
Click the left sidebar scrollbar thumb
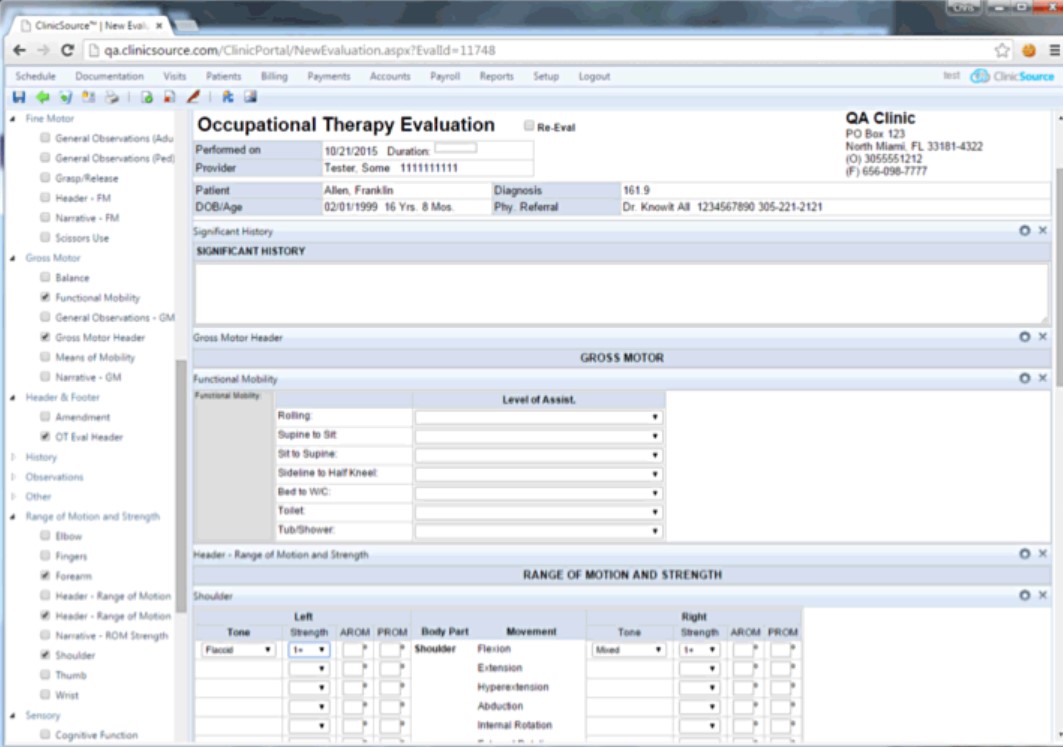coord(181,486)
